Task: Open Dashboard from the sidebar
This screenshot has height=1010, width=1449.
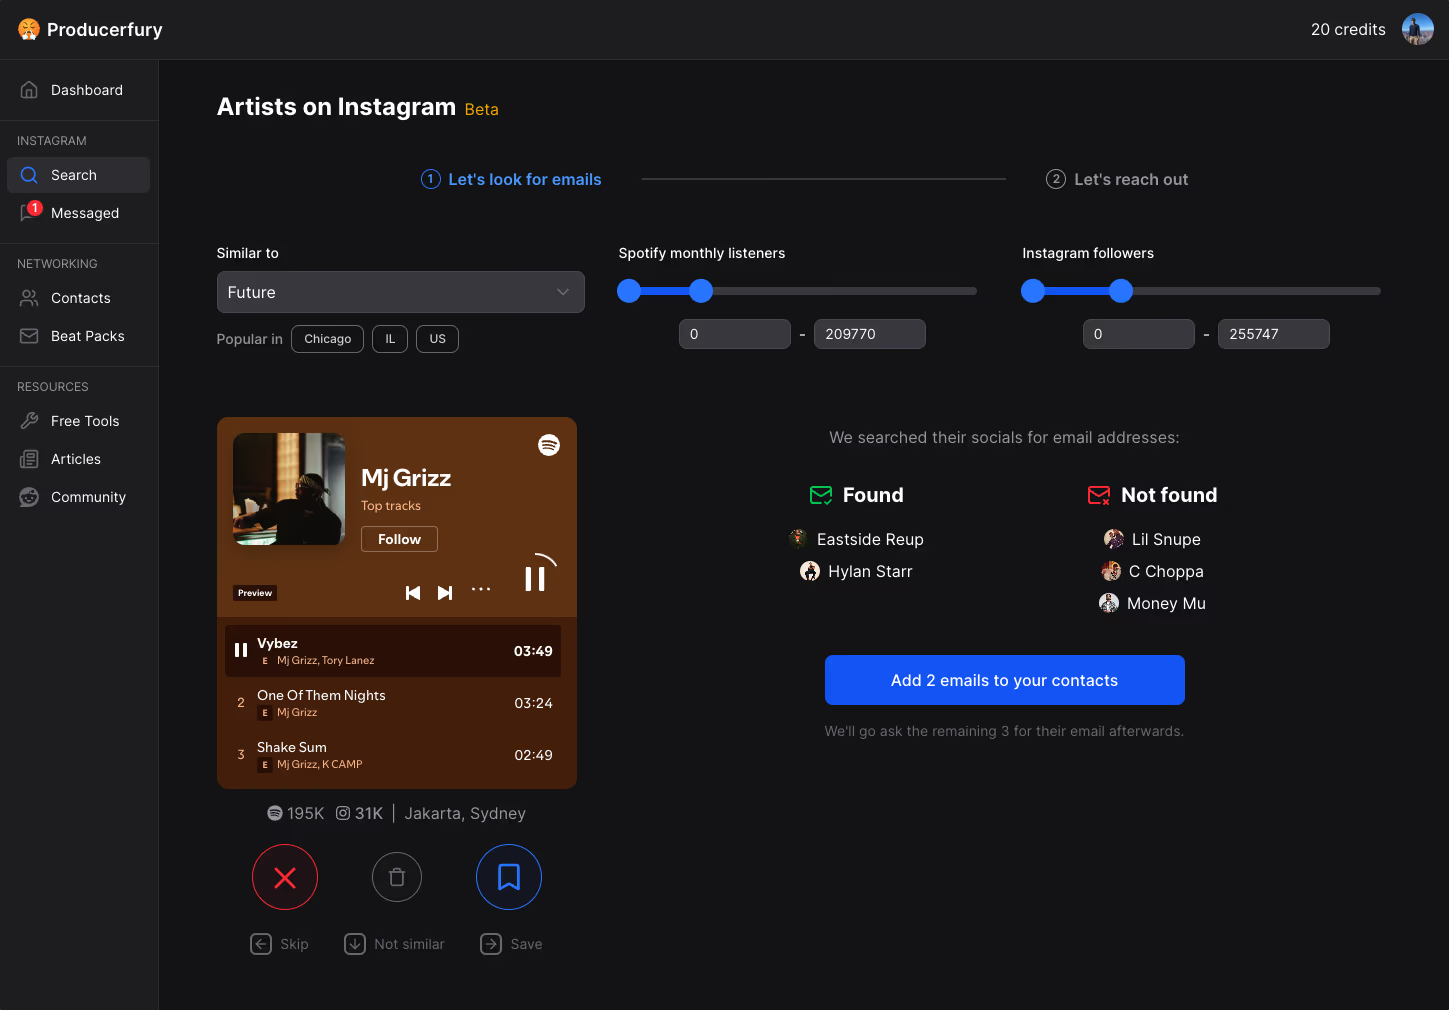Action: [79, 90]
